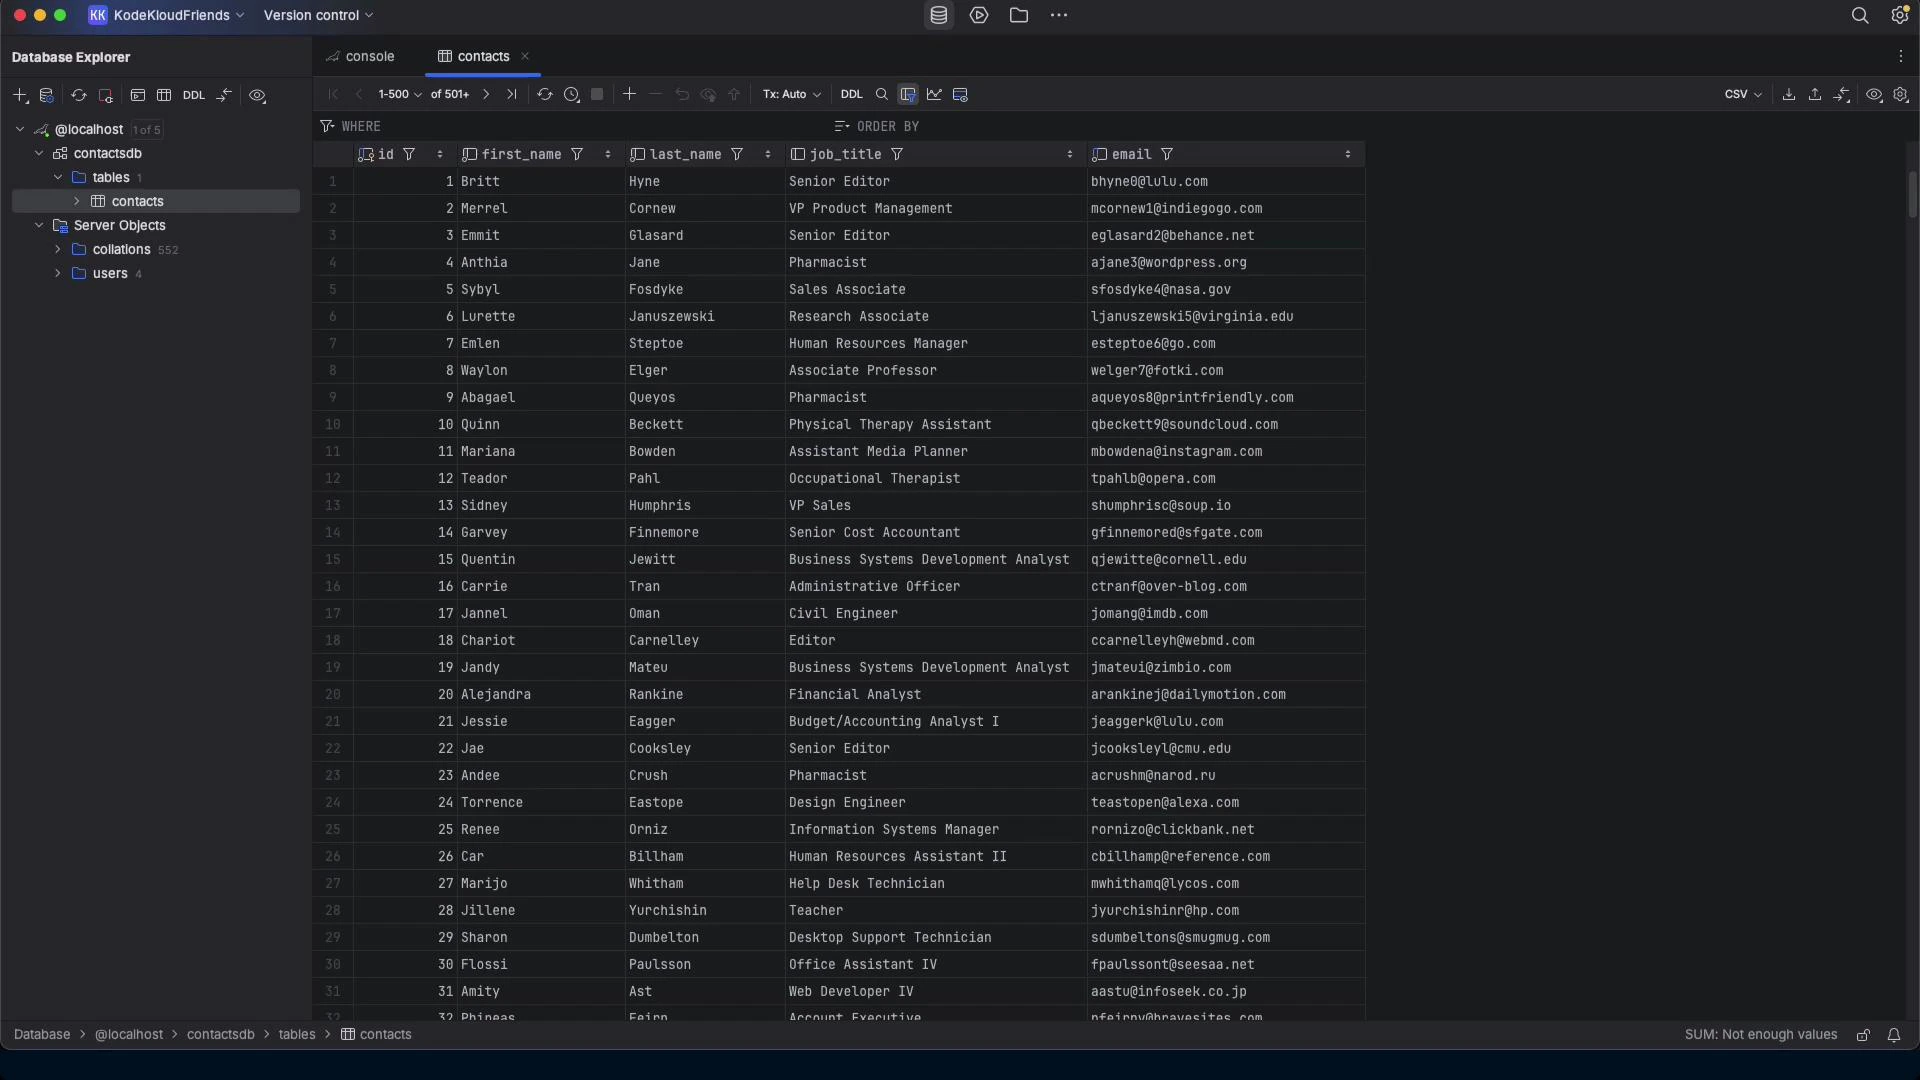The image size is (1920, 1080).
Task: Click the Import Data upload icon
Action: tap(1815, 94)
